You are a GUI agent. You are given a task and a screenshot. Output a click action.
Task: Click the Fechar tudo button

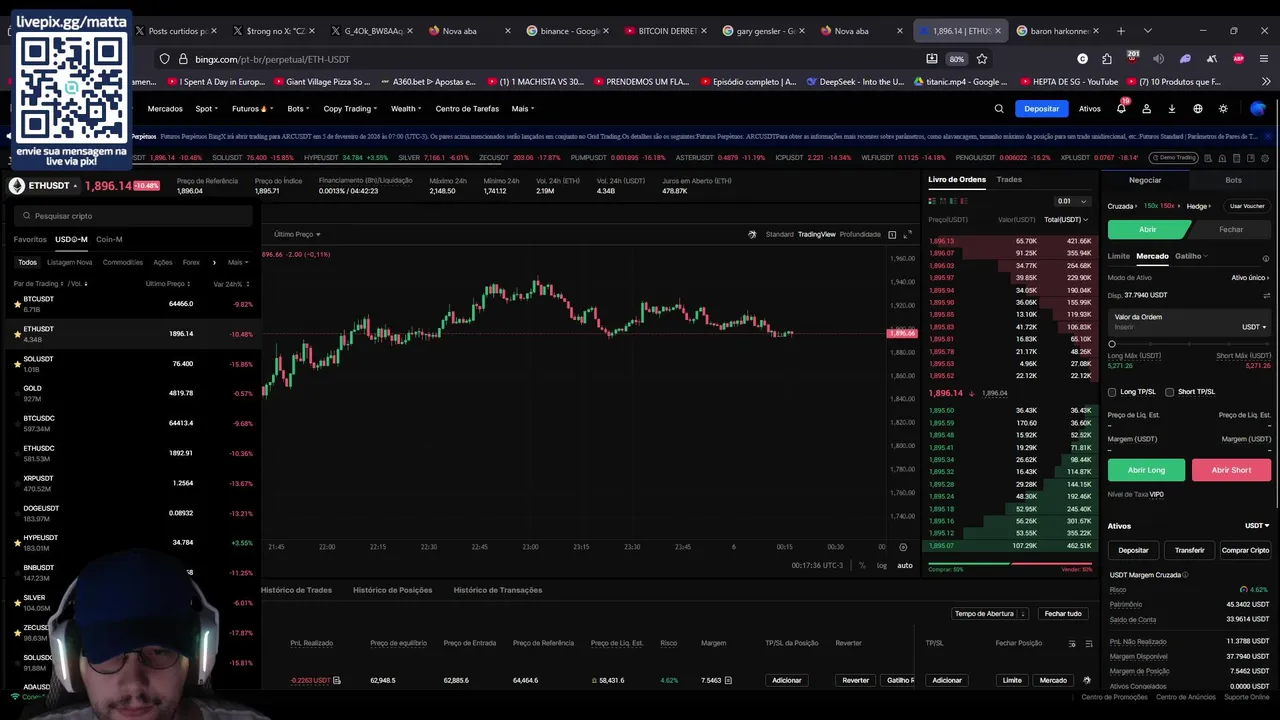pos(1062,613)
